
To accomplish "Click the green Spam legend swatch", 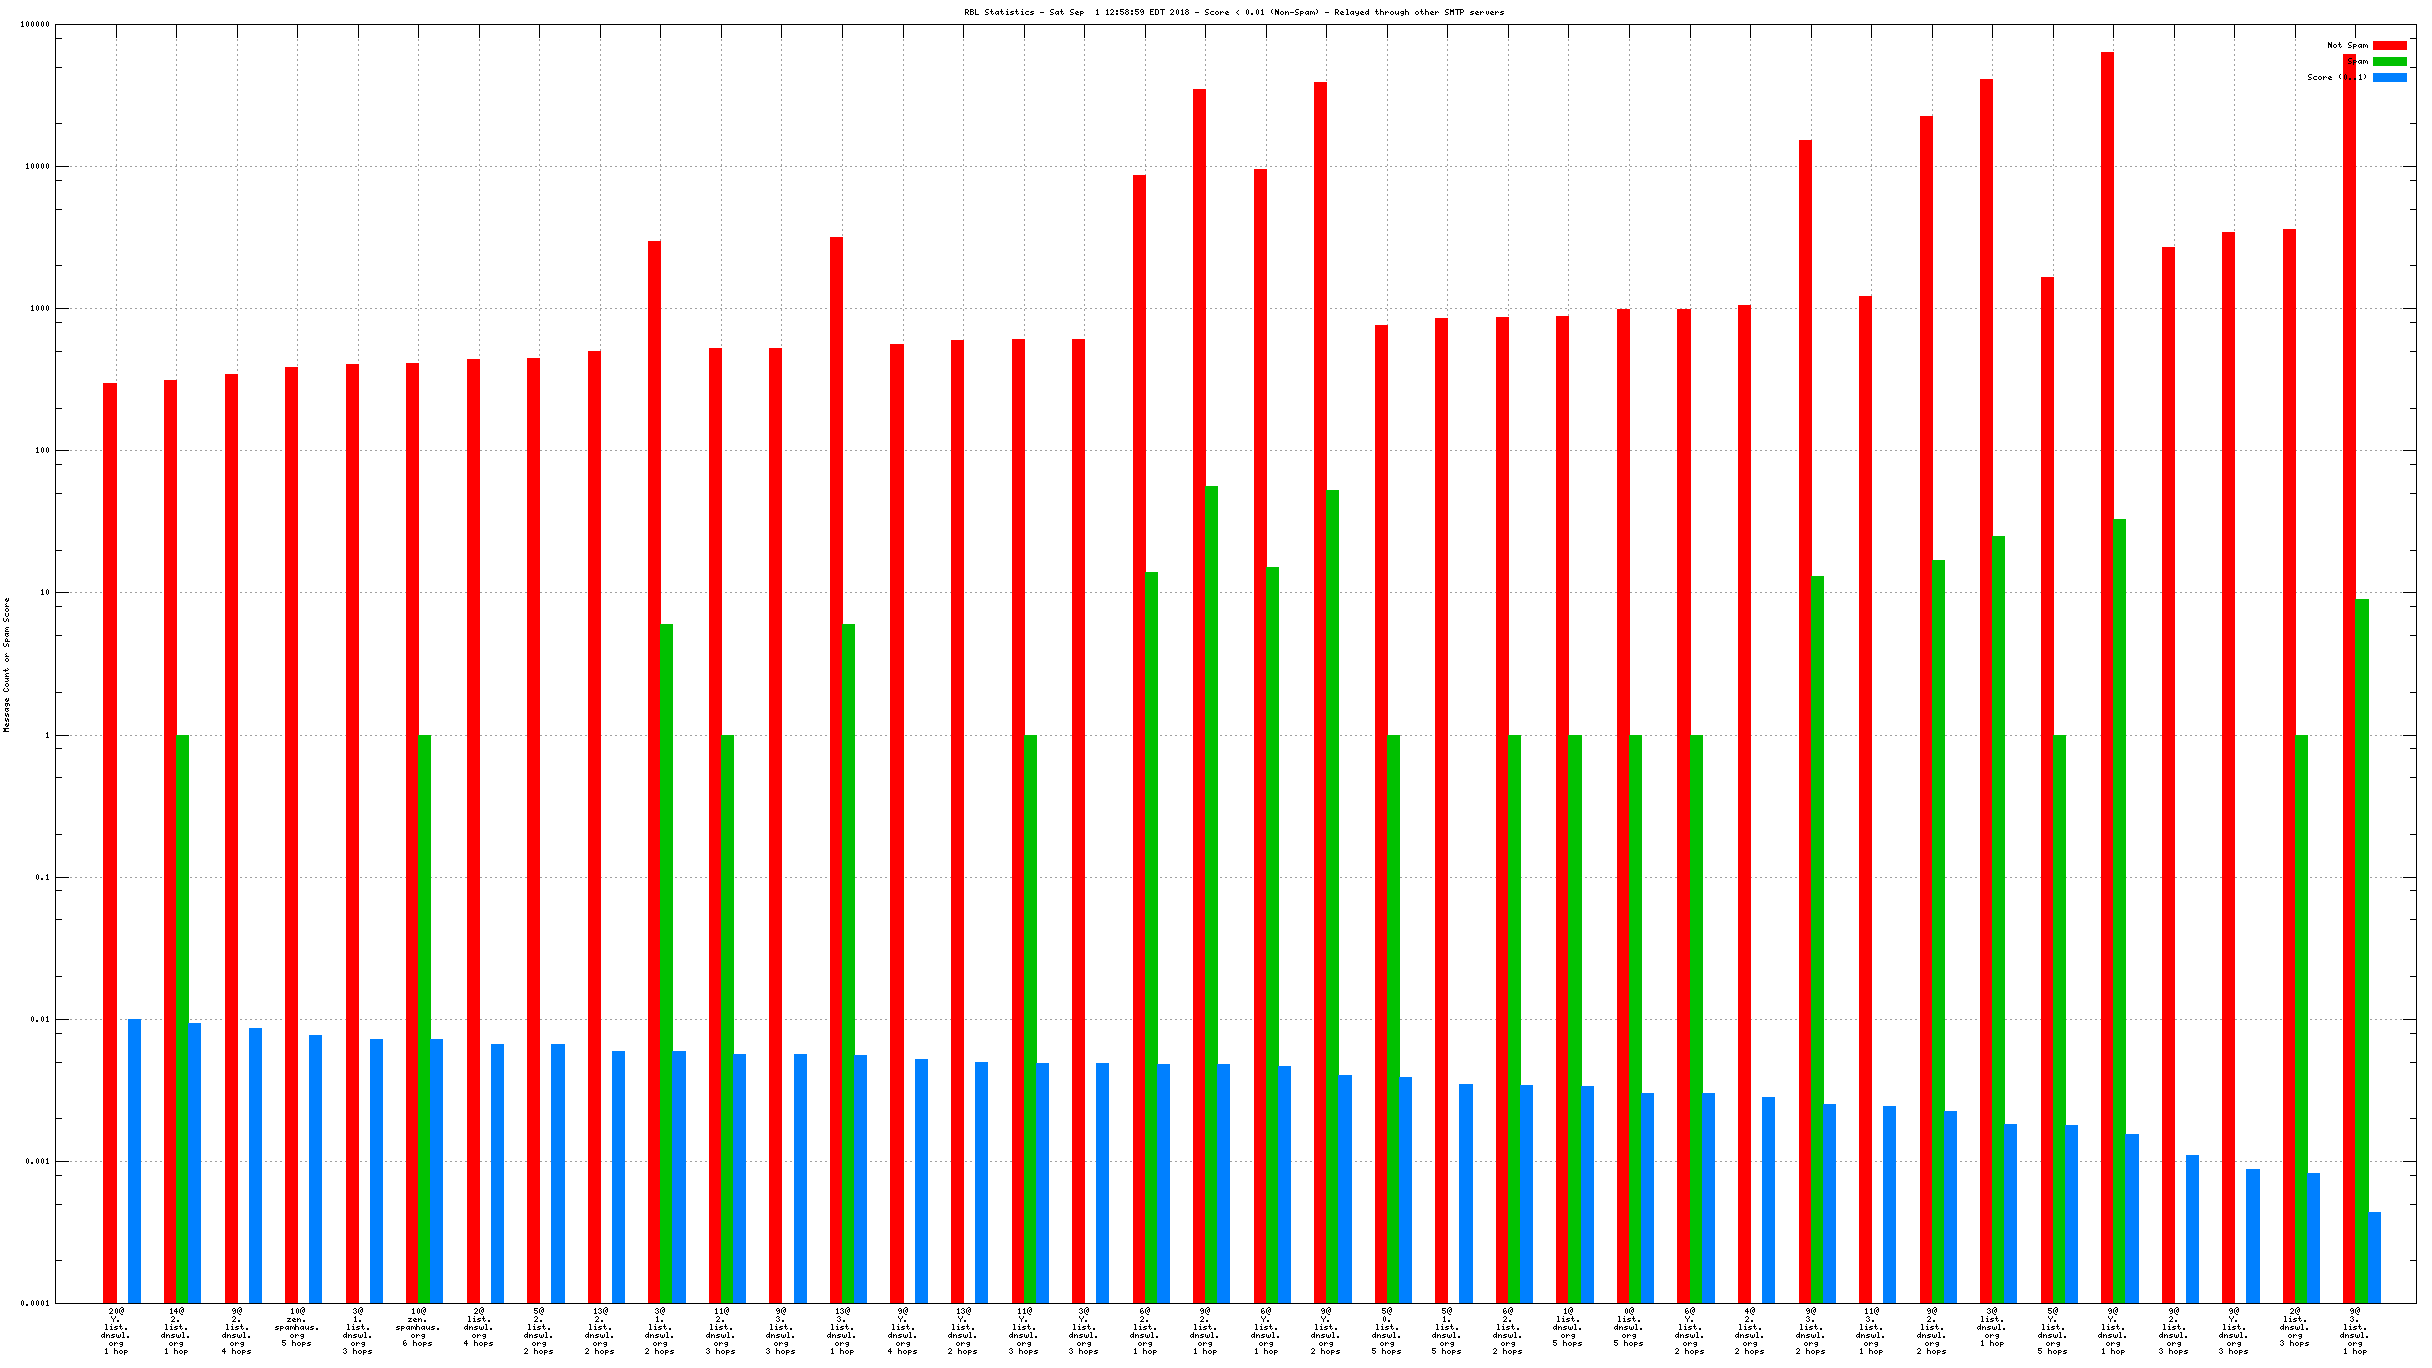I will [2389, 62].
